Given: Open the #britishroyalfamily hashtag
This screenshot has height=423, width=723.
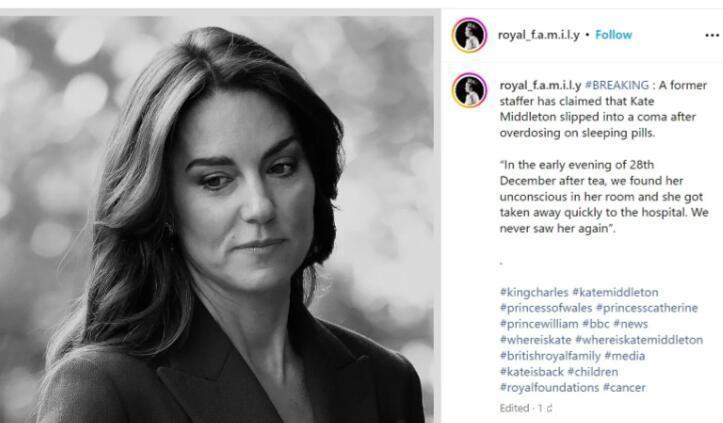Looking at the screenshot, I should [550, 356].
